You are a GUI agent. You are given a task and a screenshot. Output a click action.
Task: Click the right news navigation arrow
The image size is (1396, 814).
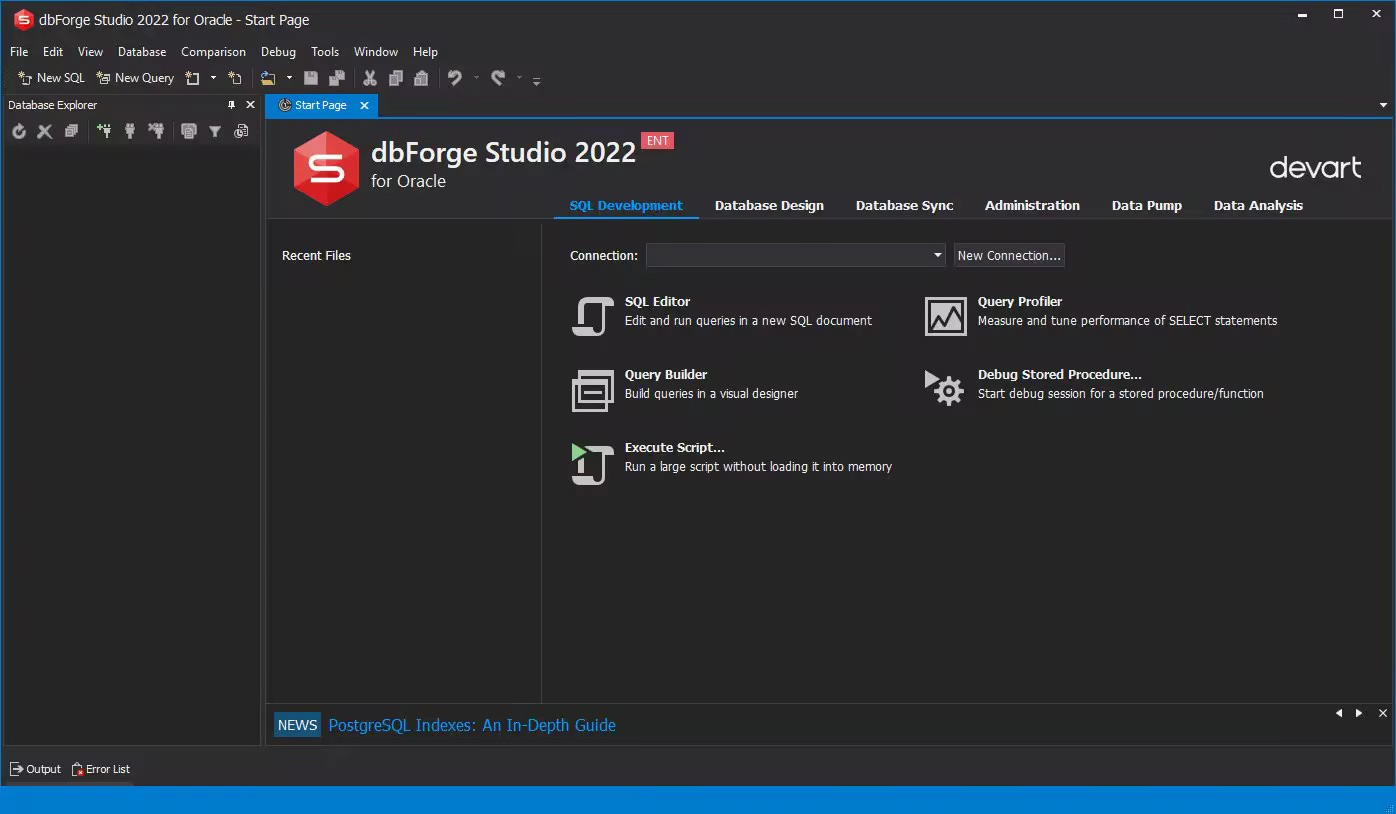tap(1358, 713)
